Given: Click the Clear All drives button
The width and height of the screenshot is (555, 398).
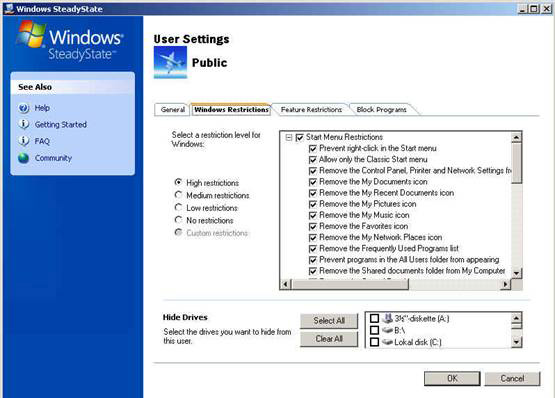Looking at the screenshot, I should click(x=329, y=339).
